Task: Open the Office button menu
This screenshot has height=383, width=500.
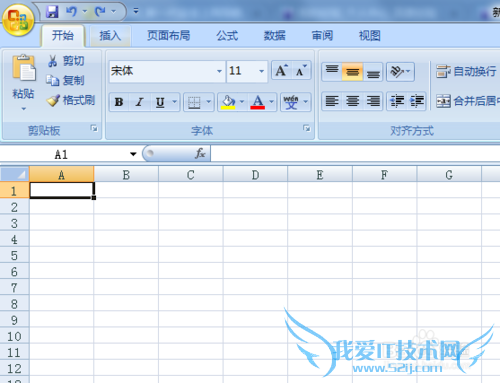Action: [x=18, y=19]
